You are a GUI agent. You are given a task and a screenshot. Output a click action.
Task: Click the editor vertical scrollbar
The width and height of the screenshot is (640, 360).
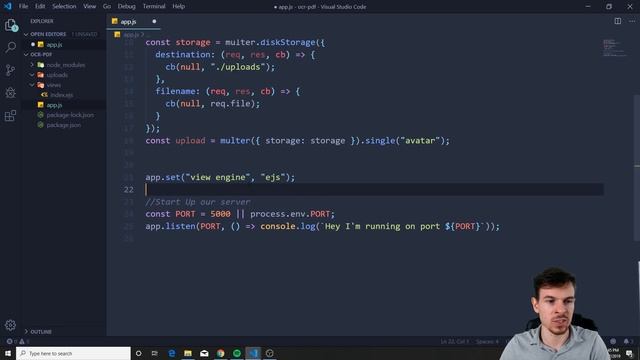coord(637,167)
